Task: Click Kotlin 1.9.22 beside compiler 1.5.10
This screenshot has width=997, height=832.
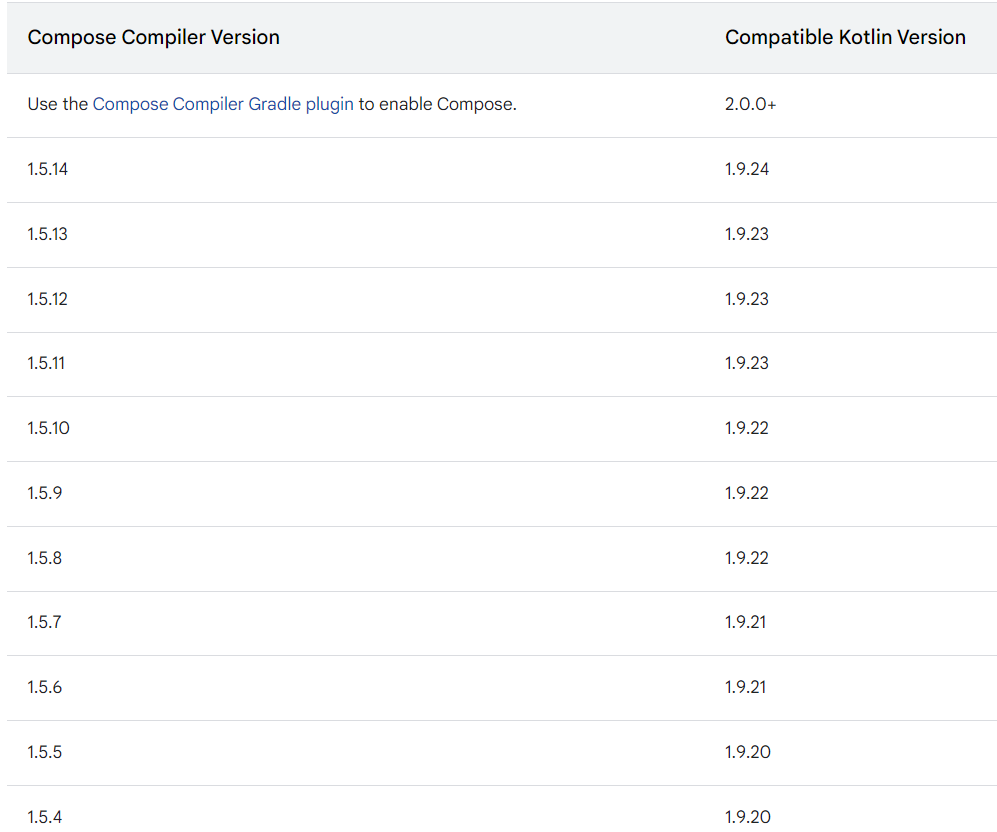Action: click(746, 428)
